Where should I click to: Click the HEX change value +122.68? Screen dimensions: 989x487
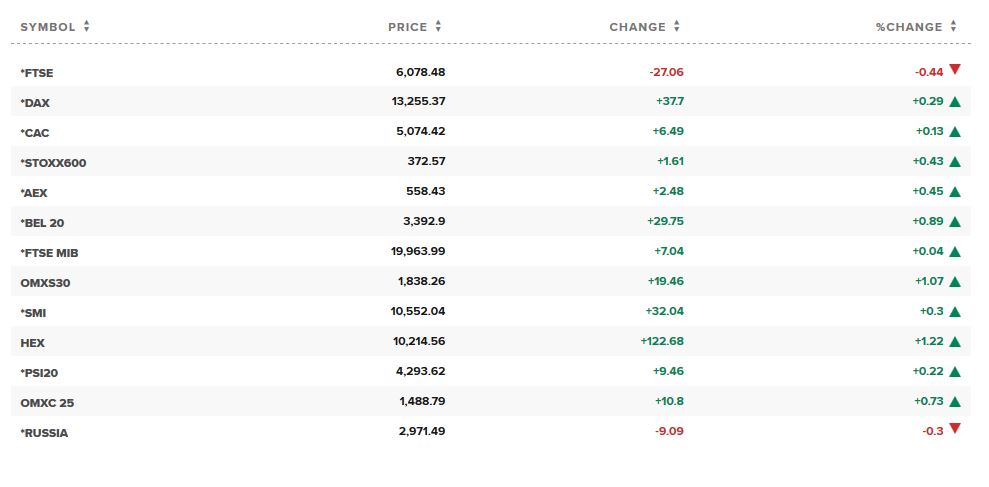pos(662,341)
